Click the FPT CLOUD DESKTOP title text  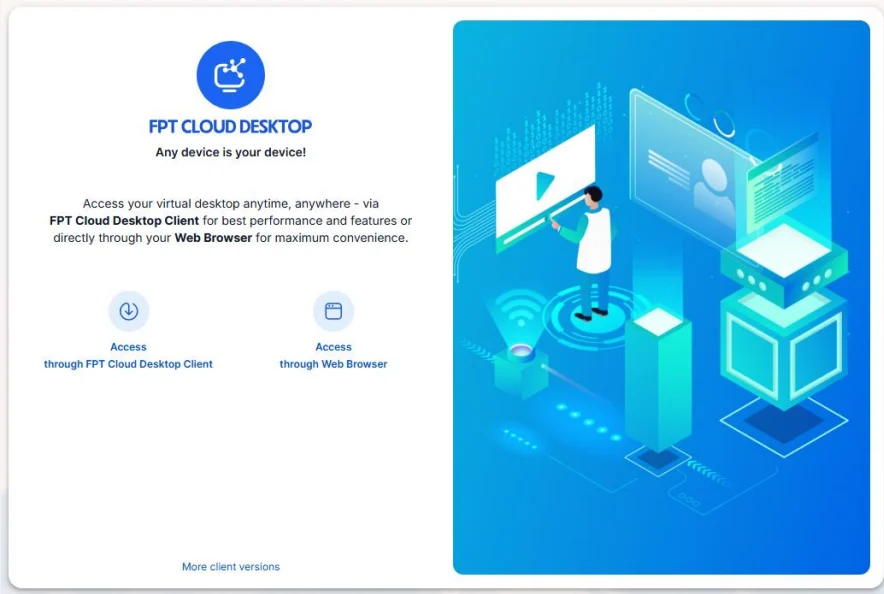pyautogui.click(x=231, y=126)
